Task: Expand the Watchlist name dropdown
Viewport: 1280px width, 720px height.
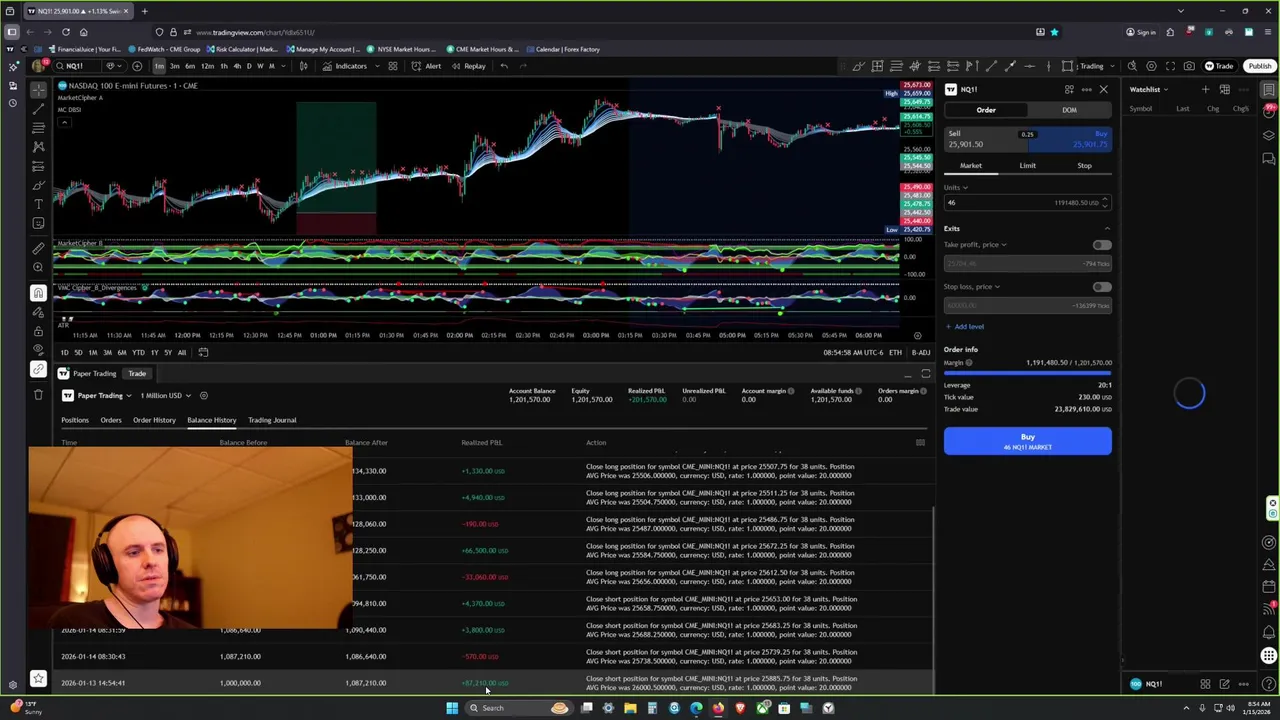Action: click(1148, 89)
